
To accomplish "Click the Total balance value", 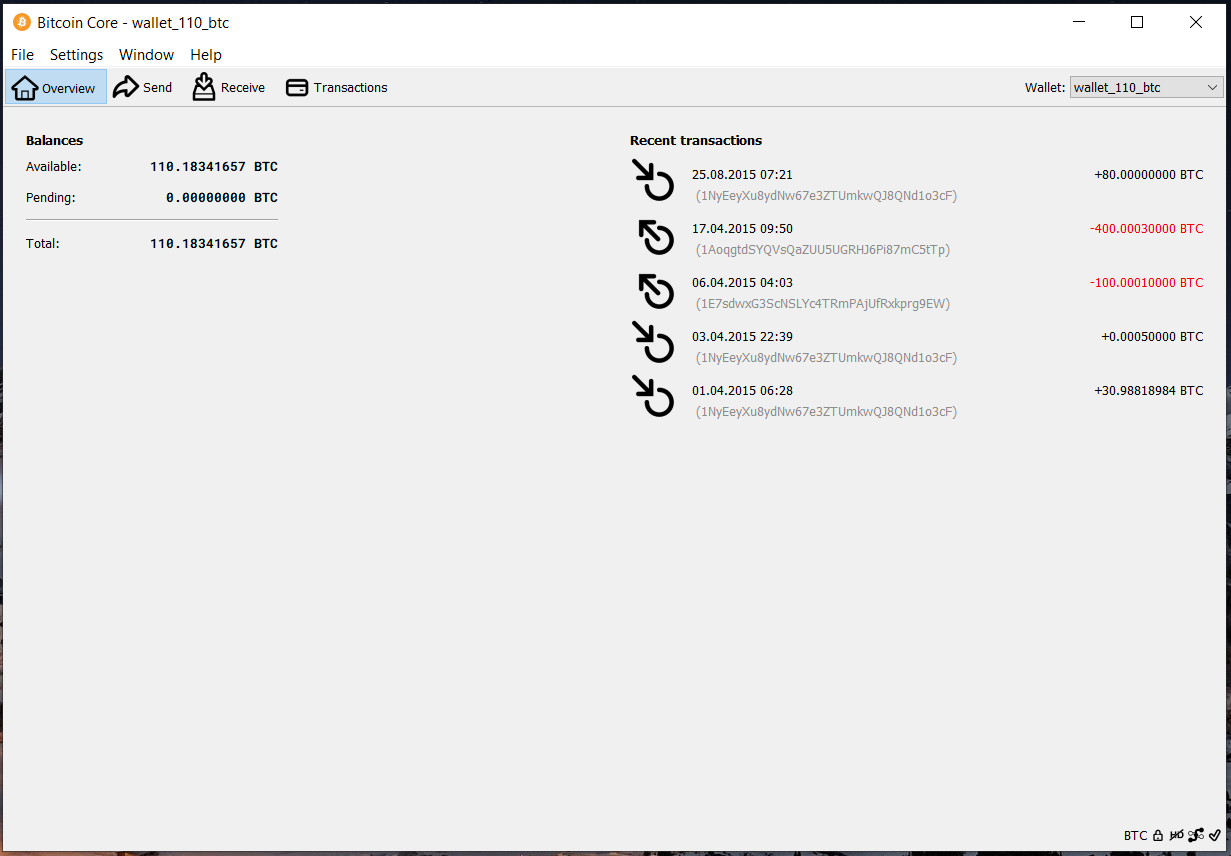I will pos(214,244).
